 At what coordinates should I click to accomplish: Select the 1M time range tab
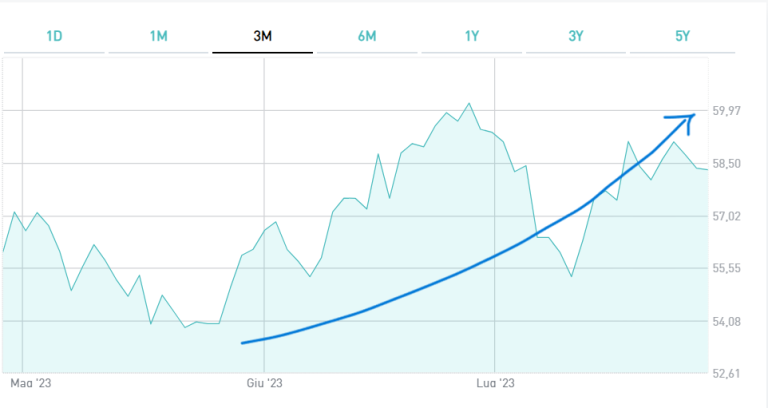158,36
